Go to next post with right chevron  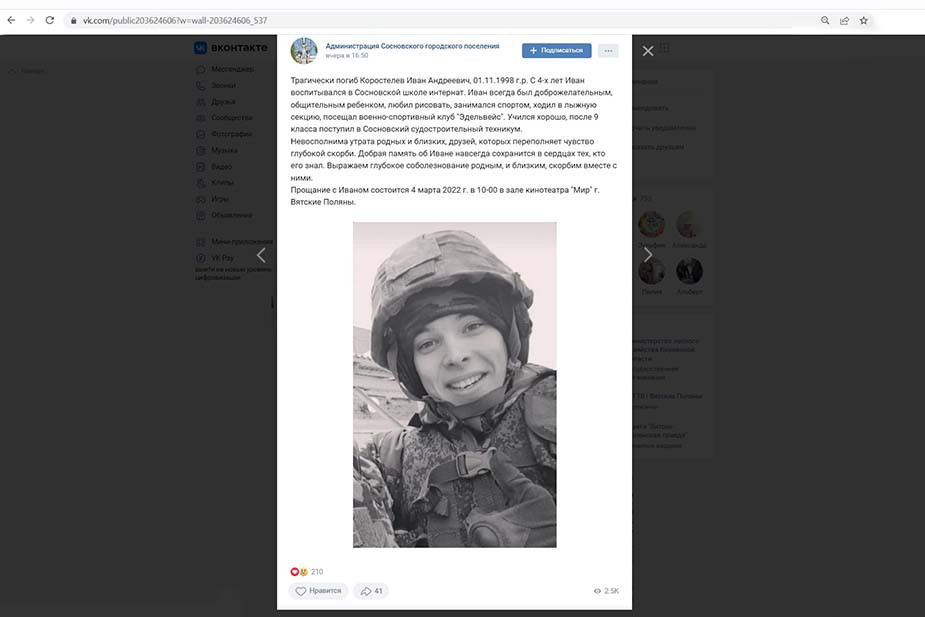pyautogui.click(x=648, y=255)
